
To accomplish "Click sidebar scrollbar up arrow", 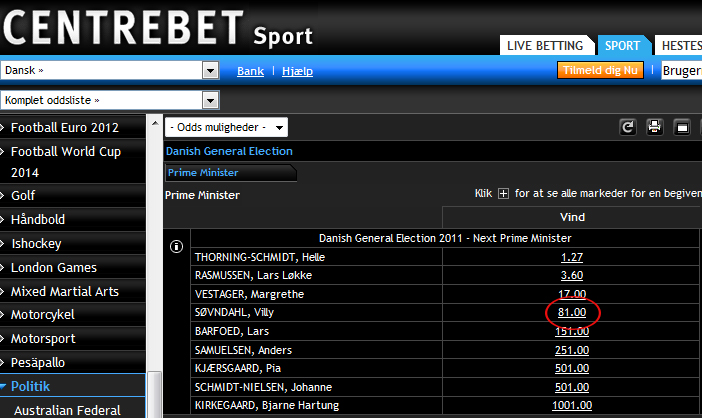I will click(155, 123).
